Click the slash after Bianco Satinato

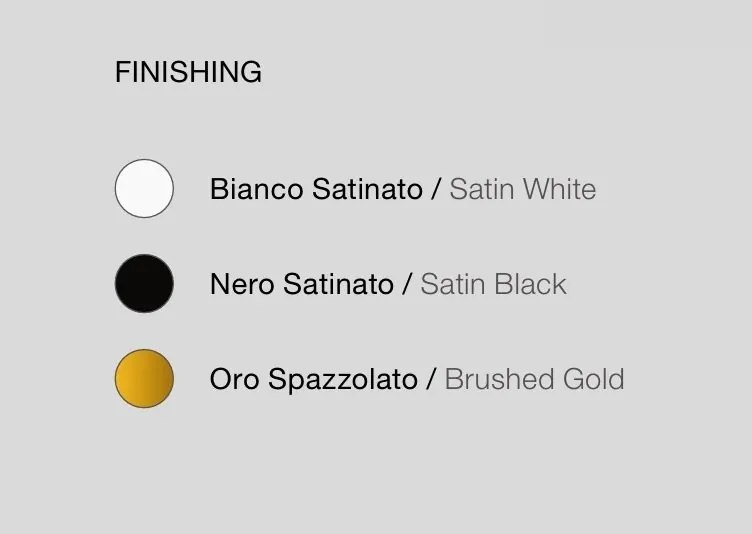(x=436, y=189)
